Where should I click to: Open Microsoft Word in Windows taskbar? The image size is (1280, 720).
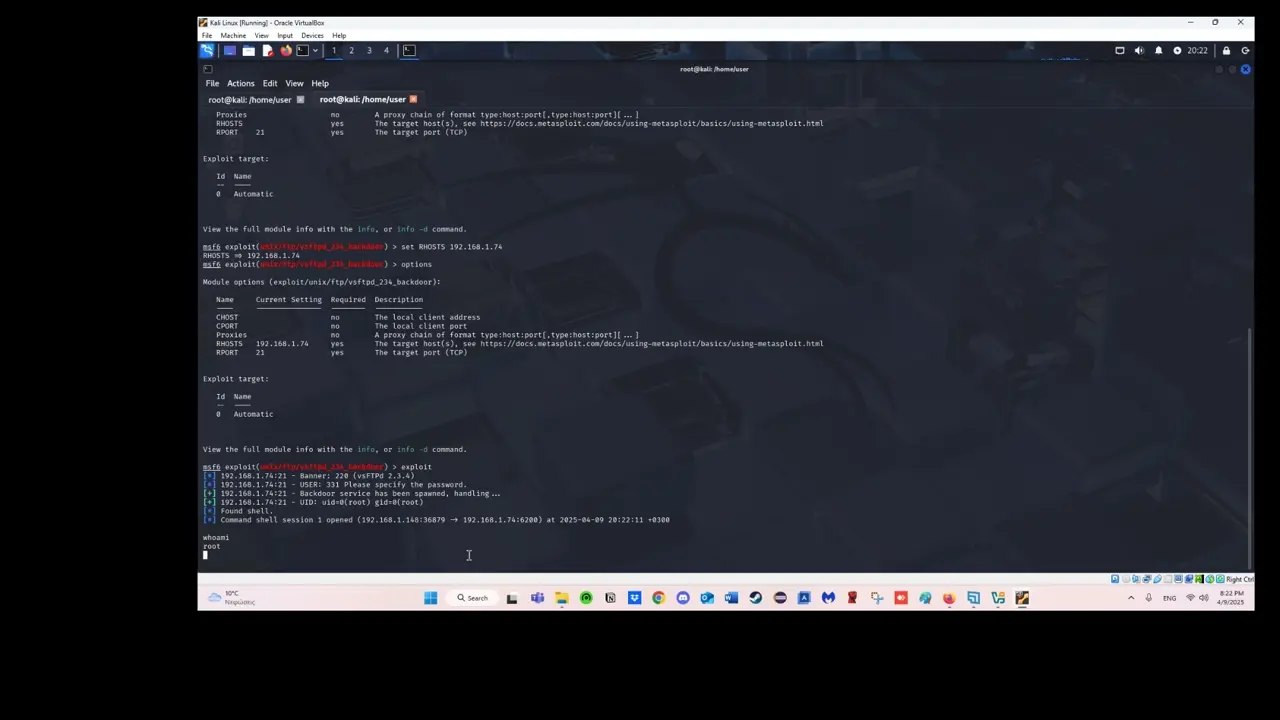pos(731,598)
